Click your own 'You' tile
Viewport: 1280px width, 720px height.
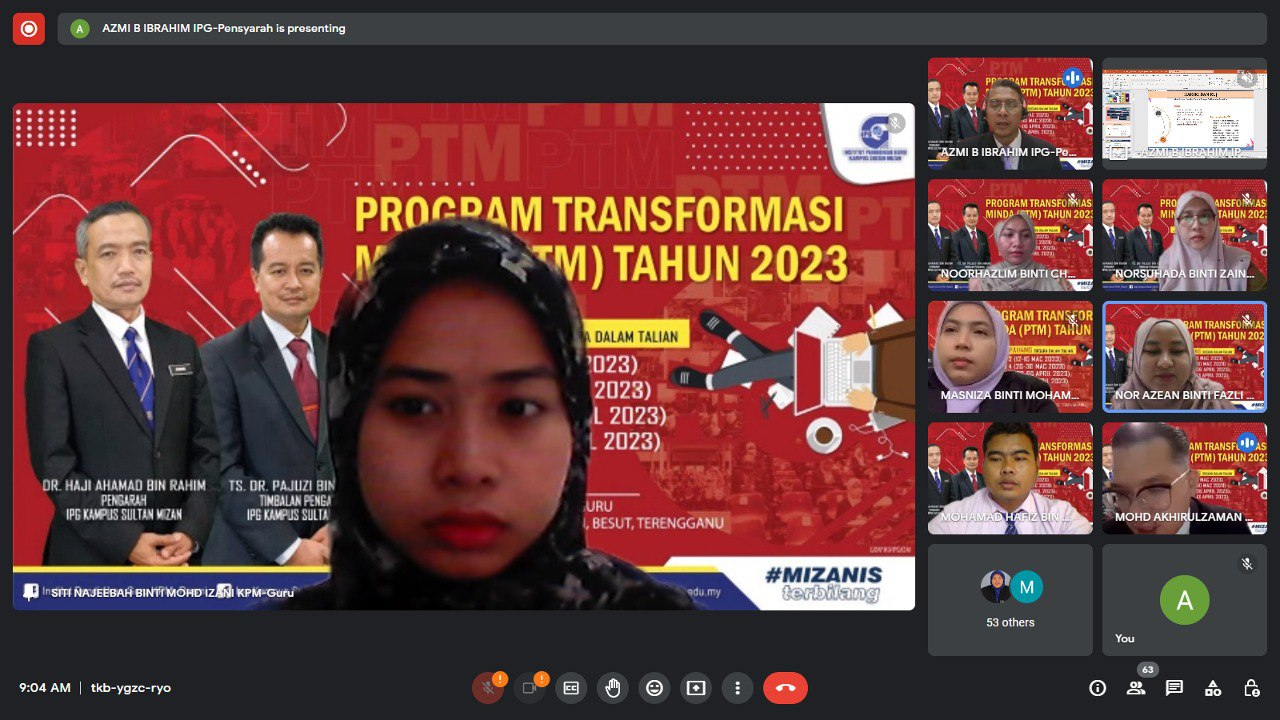pyautogui.click(x=1184, y=600)
